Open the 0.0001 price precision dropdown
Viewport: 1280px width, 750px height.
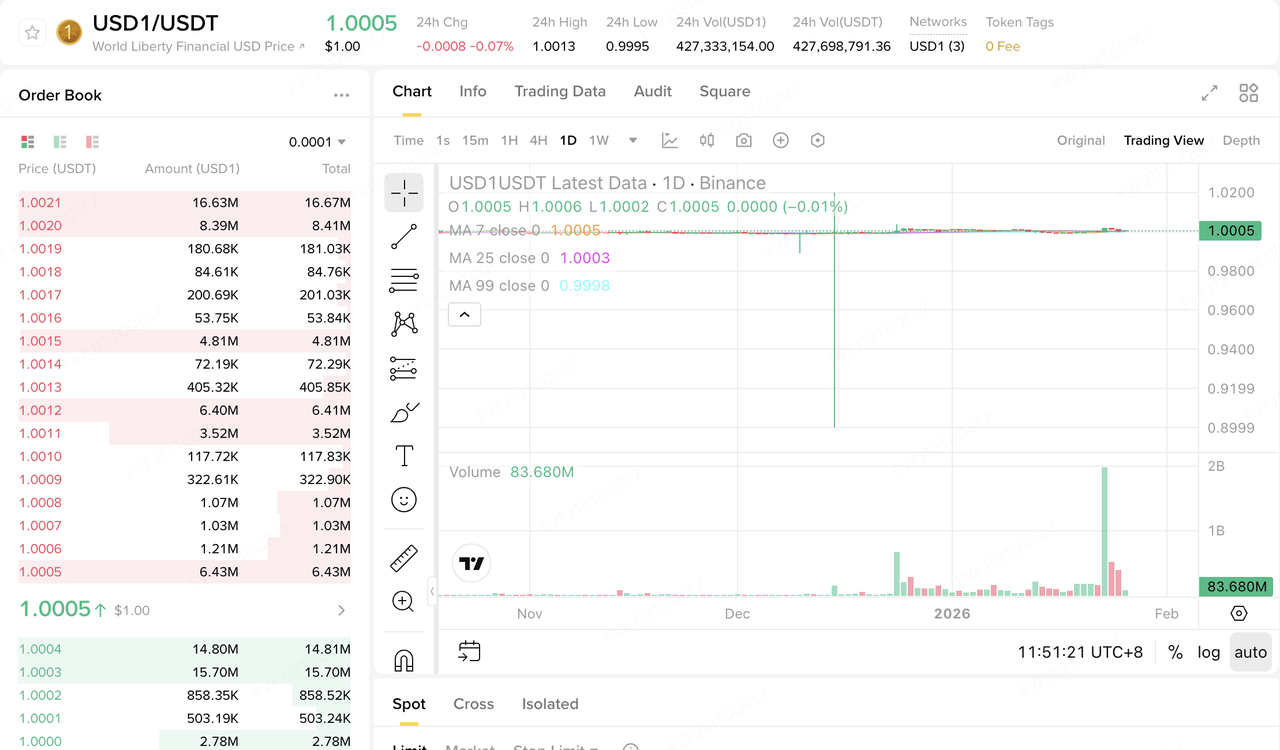pos(318,142)
